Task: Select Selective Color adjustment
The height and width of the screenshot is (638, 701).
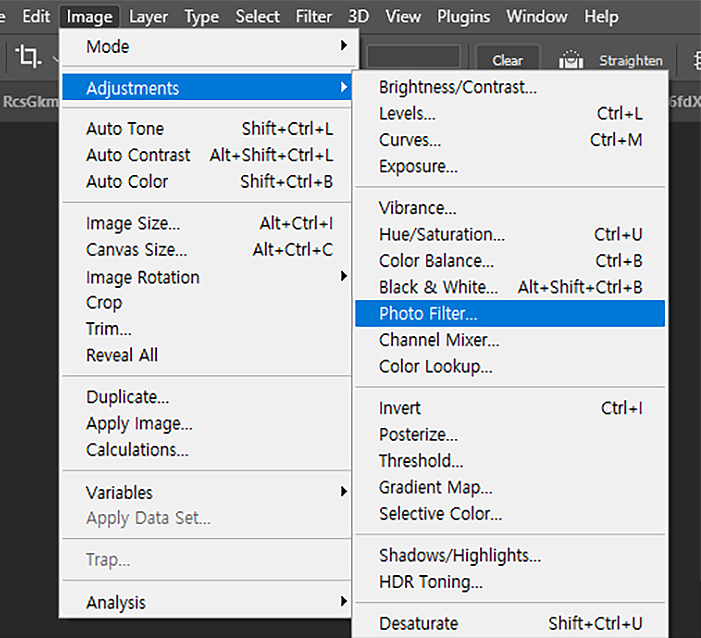Action: [x=510, y=514]
